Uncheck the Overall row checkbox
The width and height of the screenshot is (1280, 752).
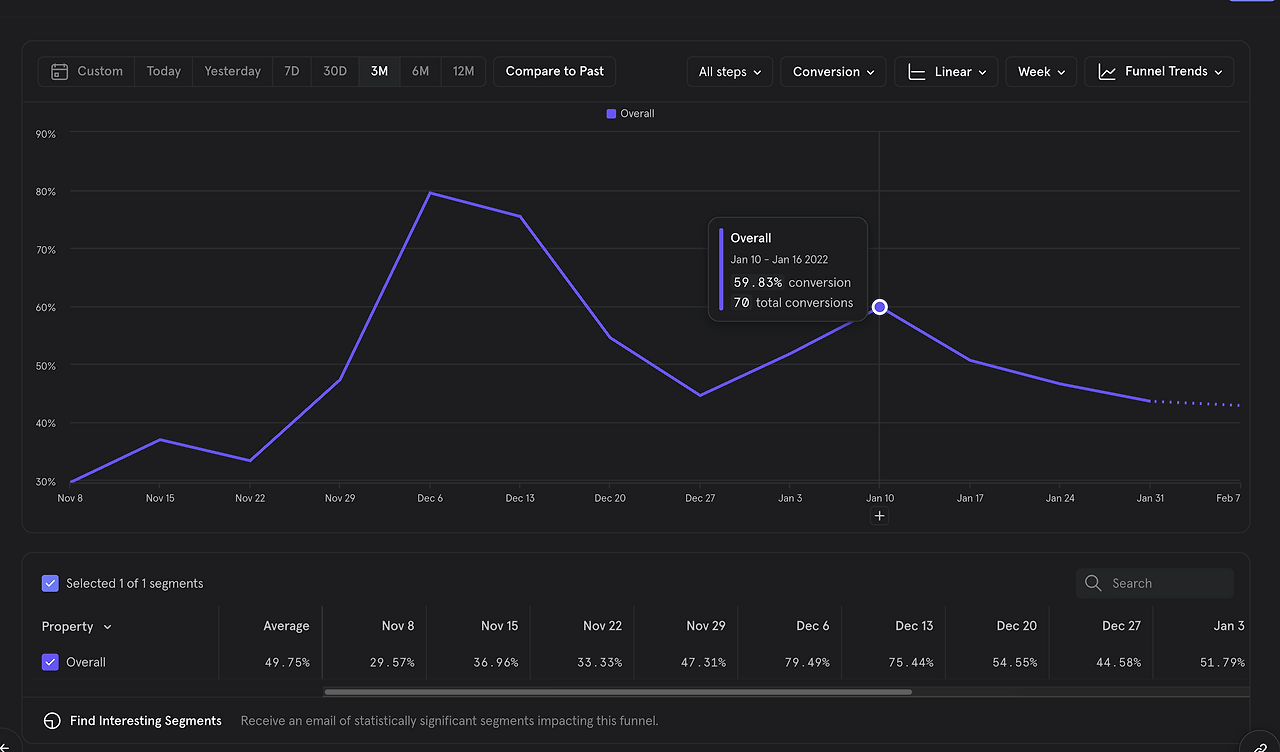pyautogui.click(x=50, y=662)
